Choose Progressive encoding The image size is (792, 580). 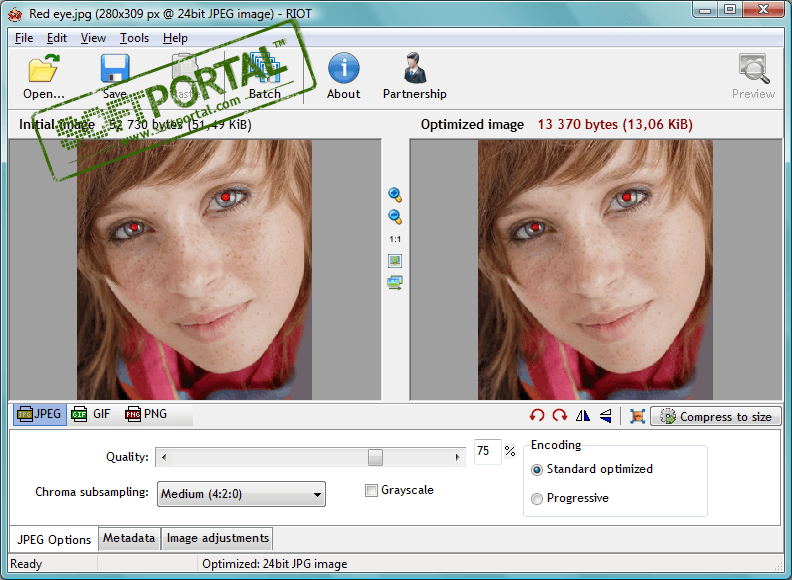(x=537, y=499)
